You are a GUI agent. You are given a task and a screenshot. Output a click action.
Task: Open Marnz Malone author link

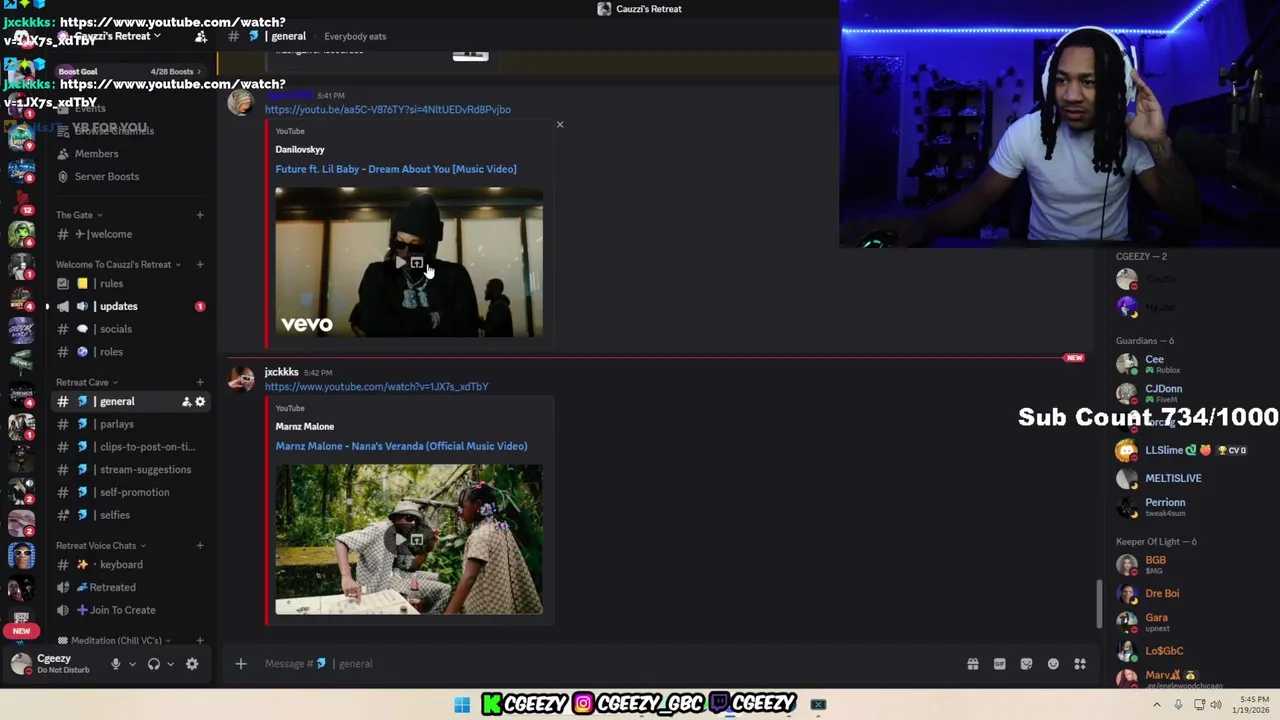(305, 426)
